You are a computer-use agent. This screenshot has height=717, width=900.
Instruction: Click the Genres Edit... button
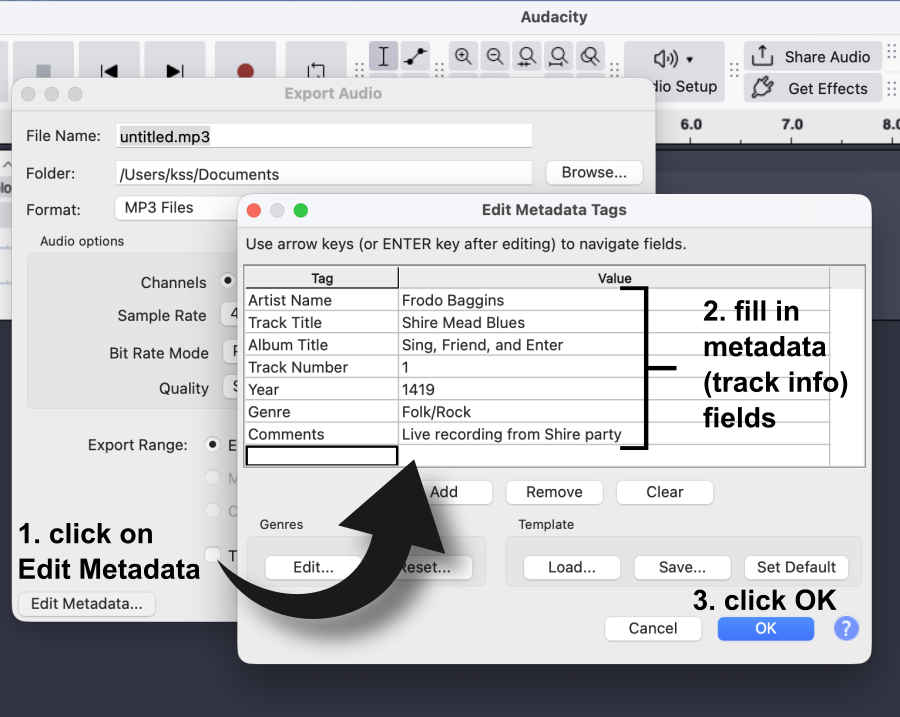[x=313, y=567]
